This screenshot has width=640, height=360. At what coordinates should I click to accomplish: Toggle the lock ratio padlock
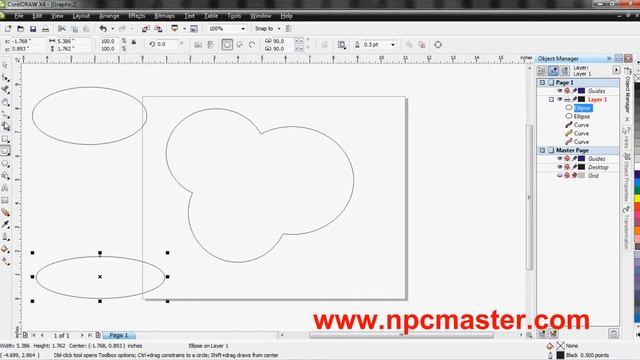pos(134,42)
